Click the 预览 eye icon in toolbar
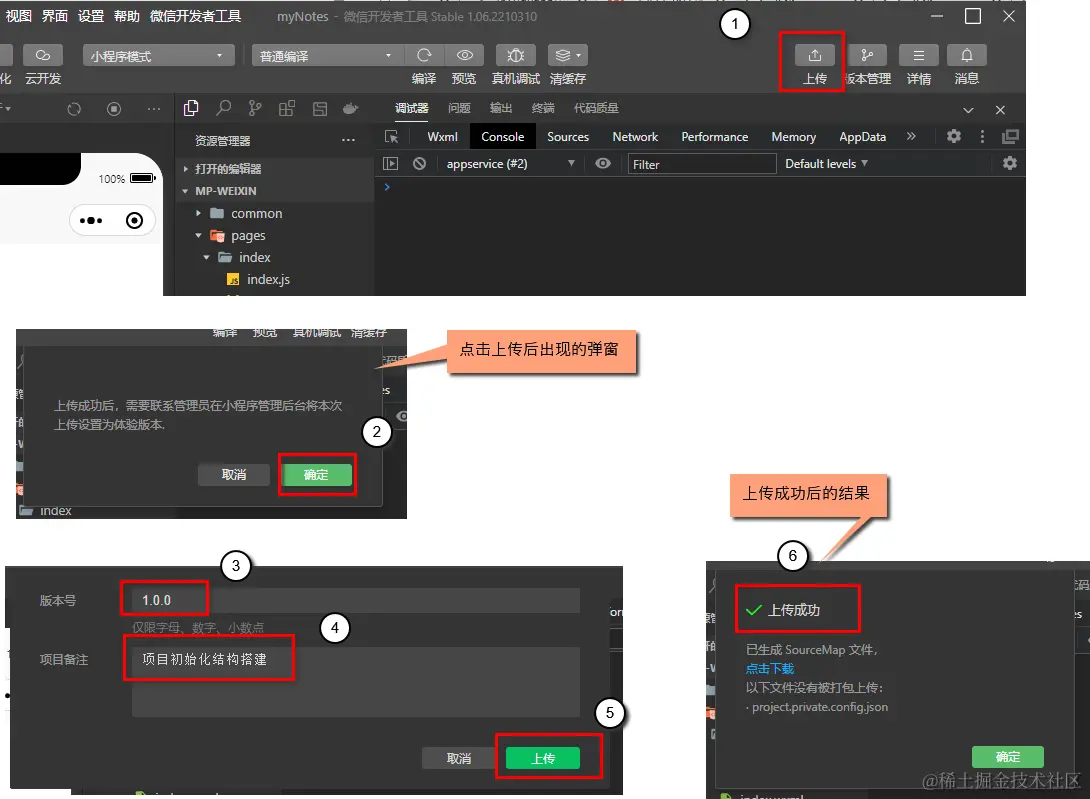The width and height of the screenshot is (1090, 799). pos(464,55)
